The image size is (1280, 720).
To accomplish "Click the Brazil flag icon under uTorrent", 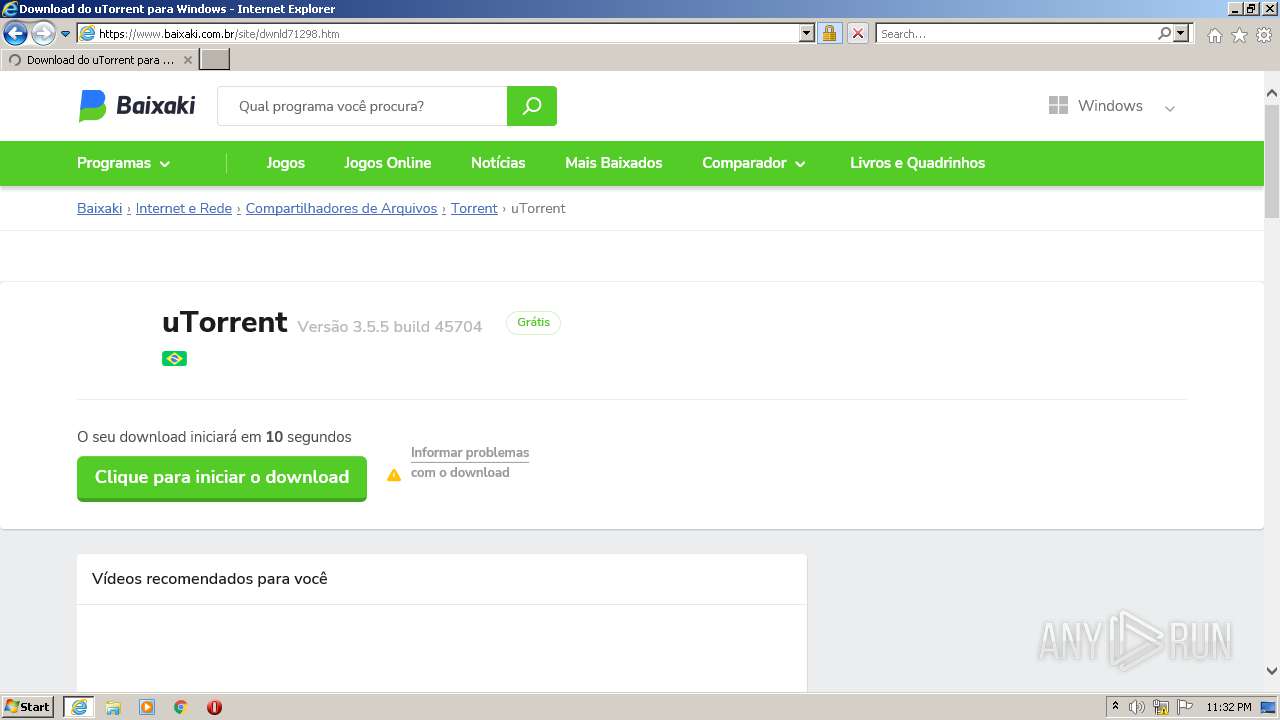I will point(174,358).
